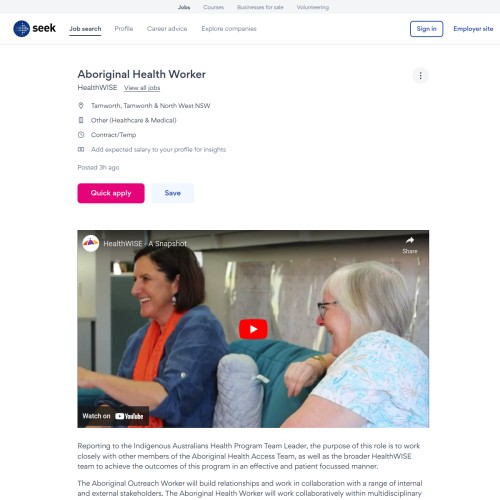Open the Job search tab

click(85, 29)
